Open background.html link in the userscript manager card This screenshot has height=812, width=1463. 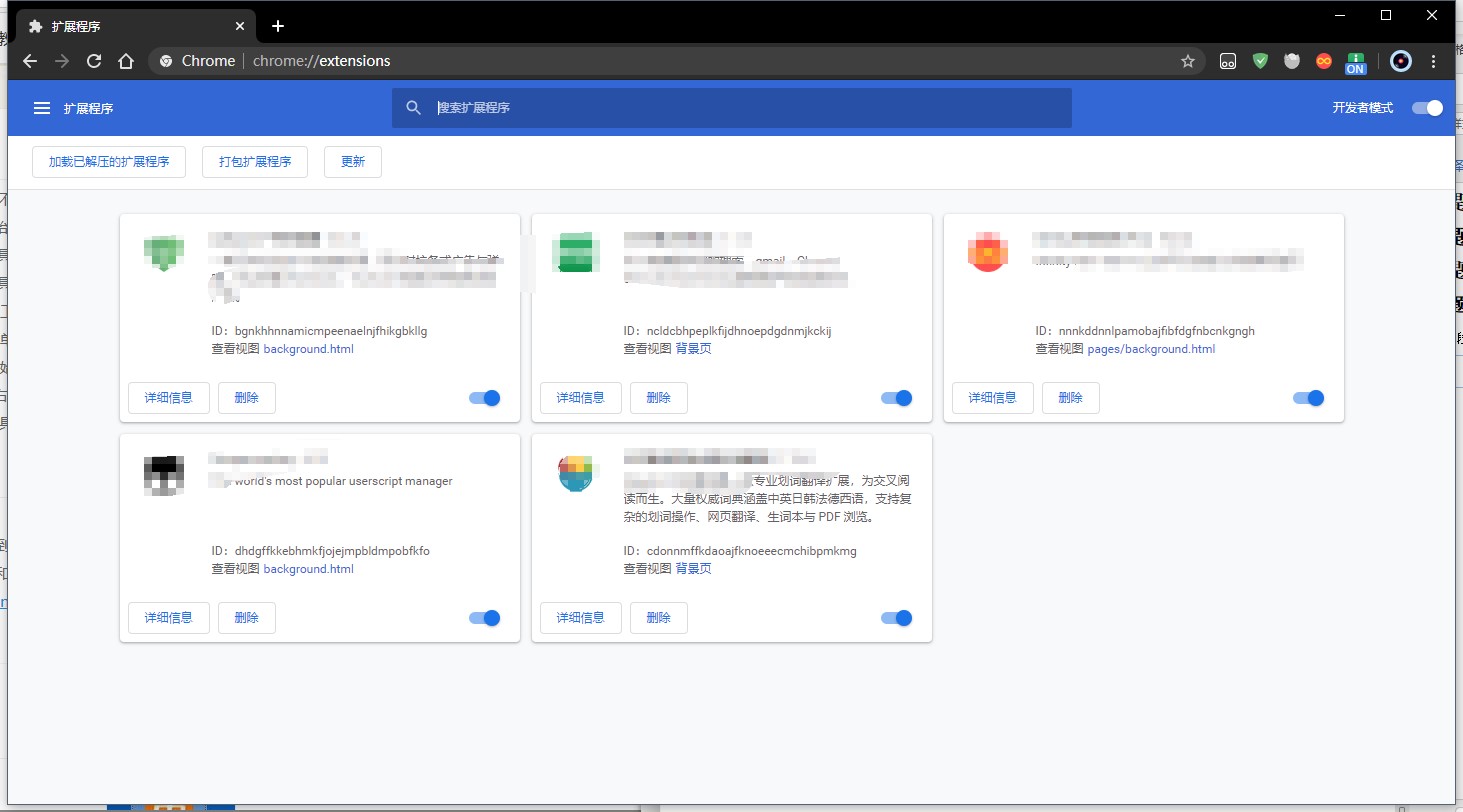(308, 569)
